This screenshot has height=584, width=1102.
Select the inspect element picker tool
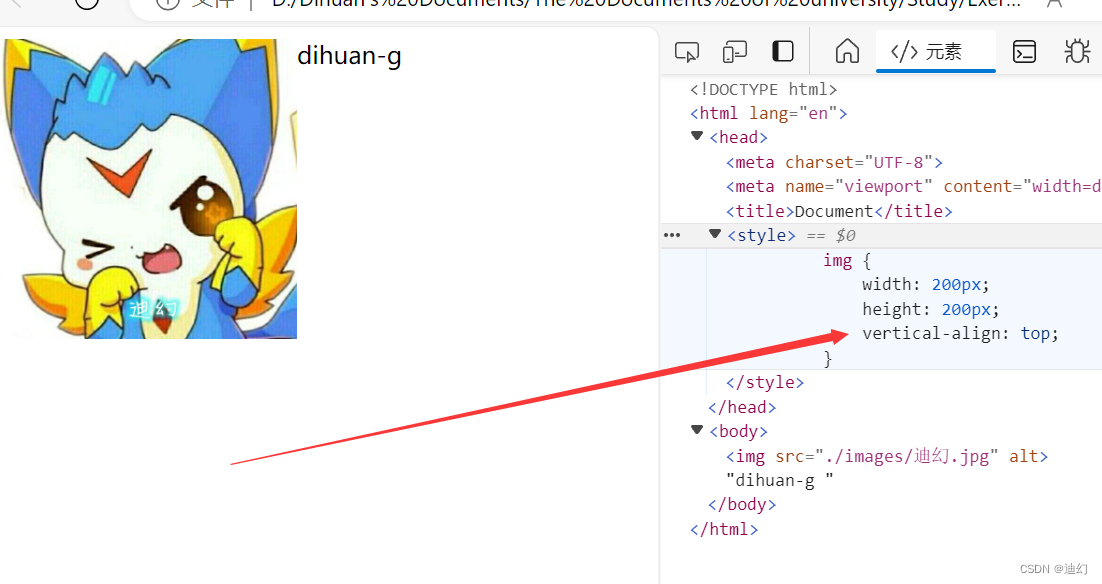(x=686, y=51)
